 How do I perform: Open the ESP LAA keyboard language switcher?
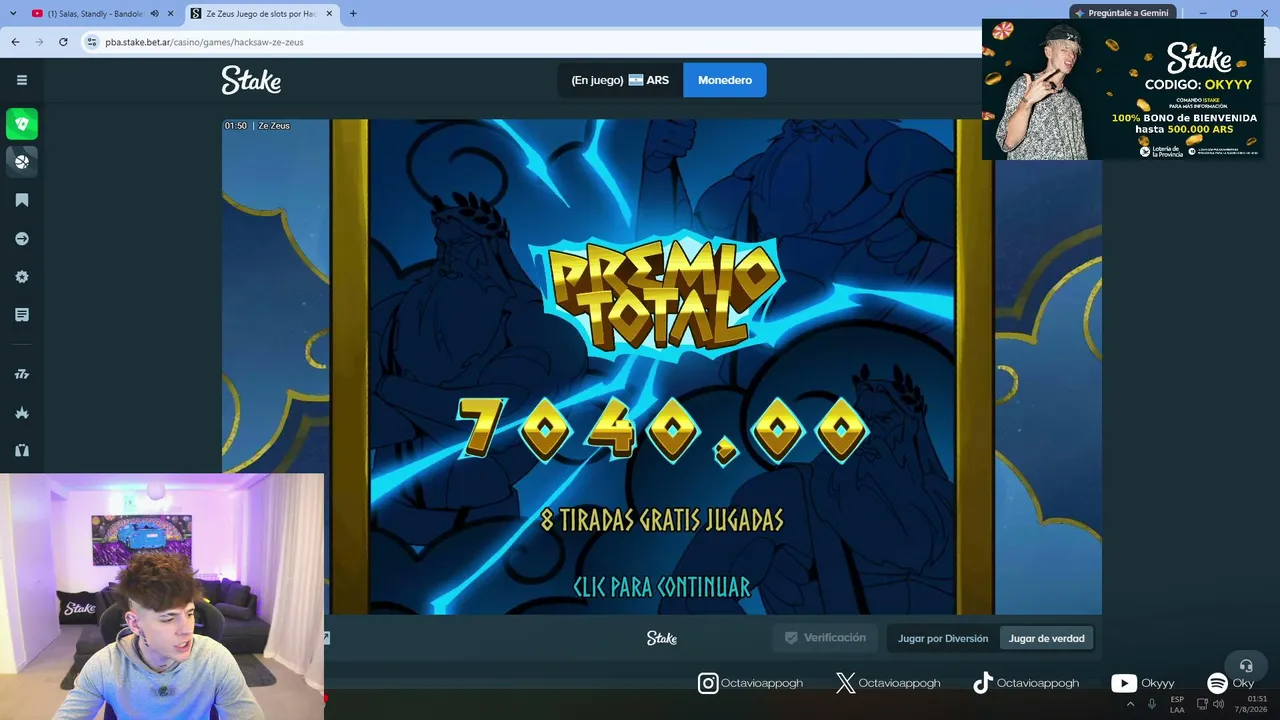pyautogui.click(x=1177, y=704)
